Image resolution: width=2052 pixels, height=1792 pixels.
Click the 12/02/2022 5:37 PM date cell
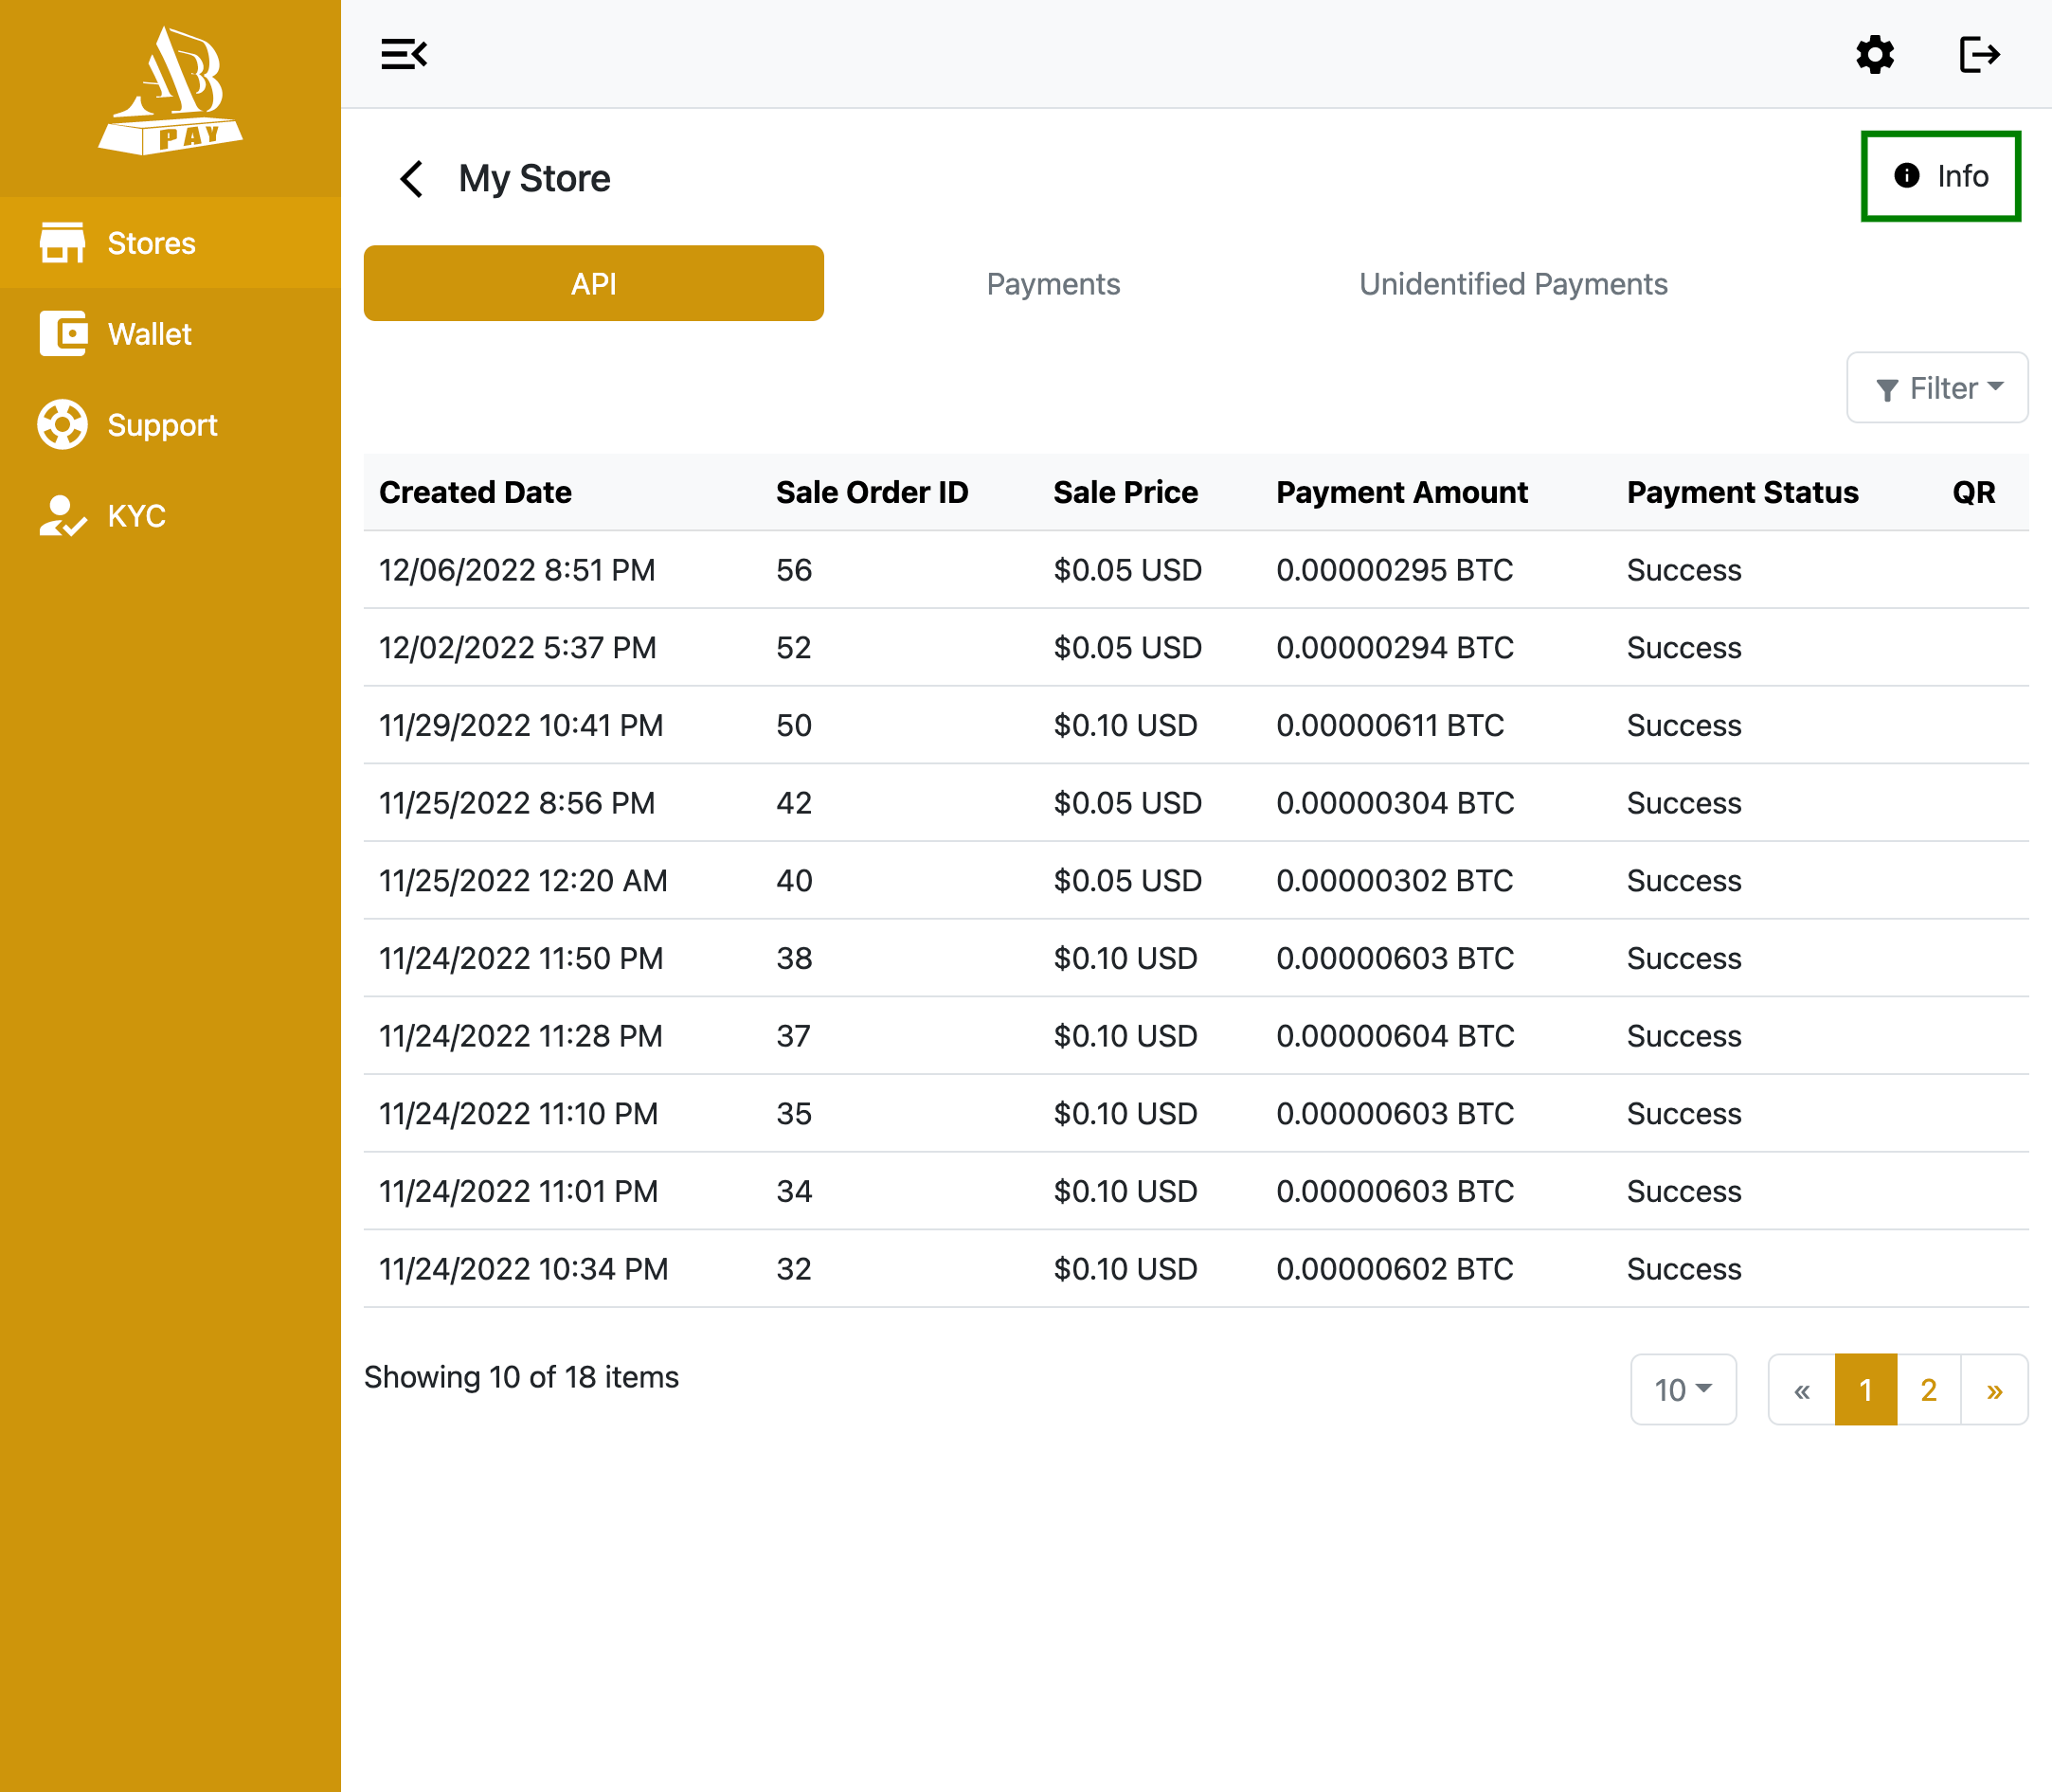pyautogui.click(x=518, y=648)
